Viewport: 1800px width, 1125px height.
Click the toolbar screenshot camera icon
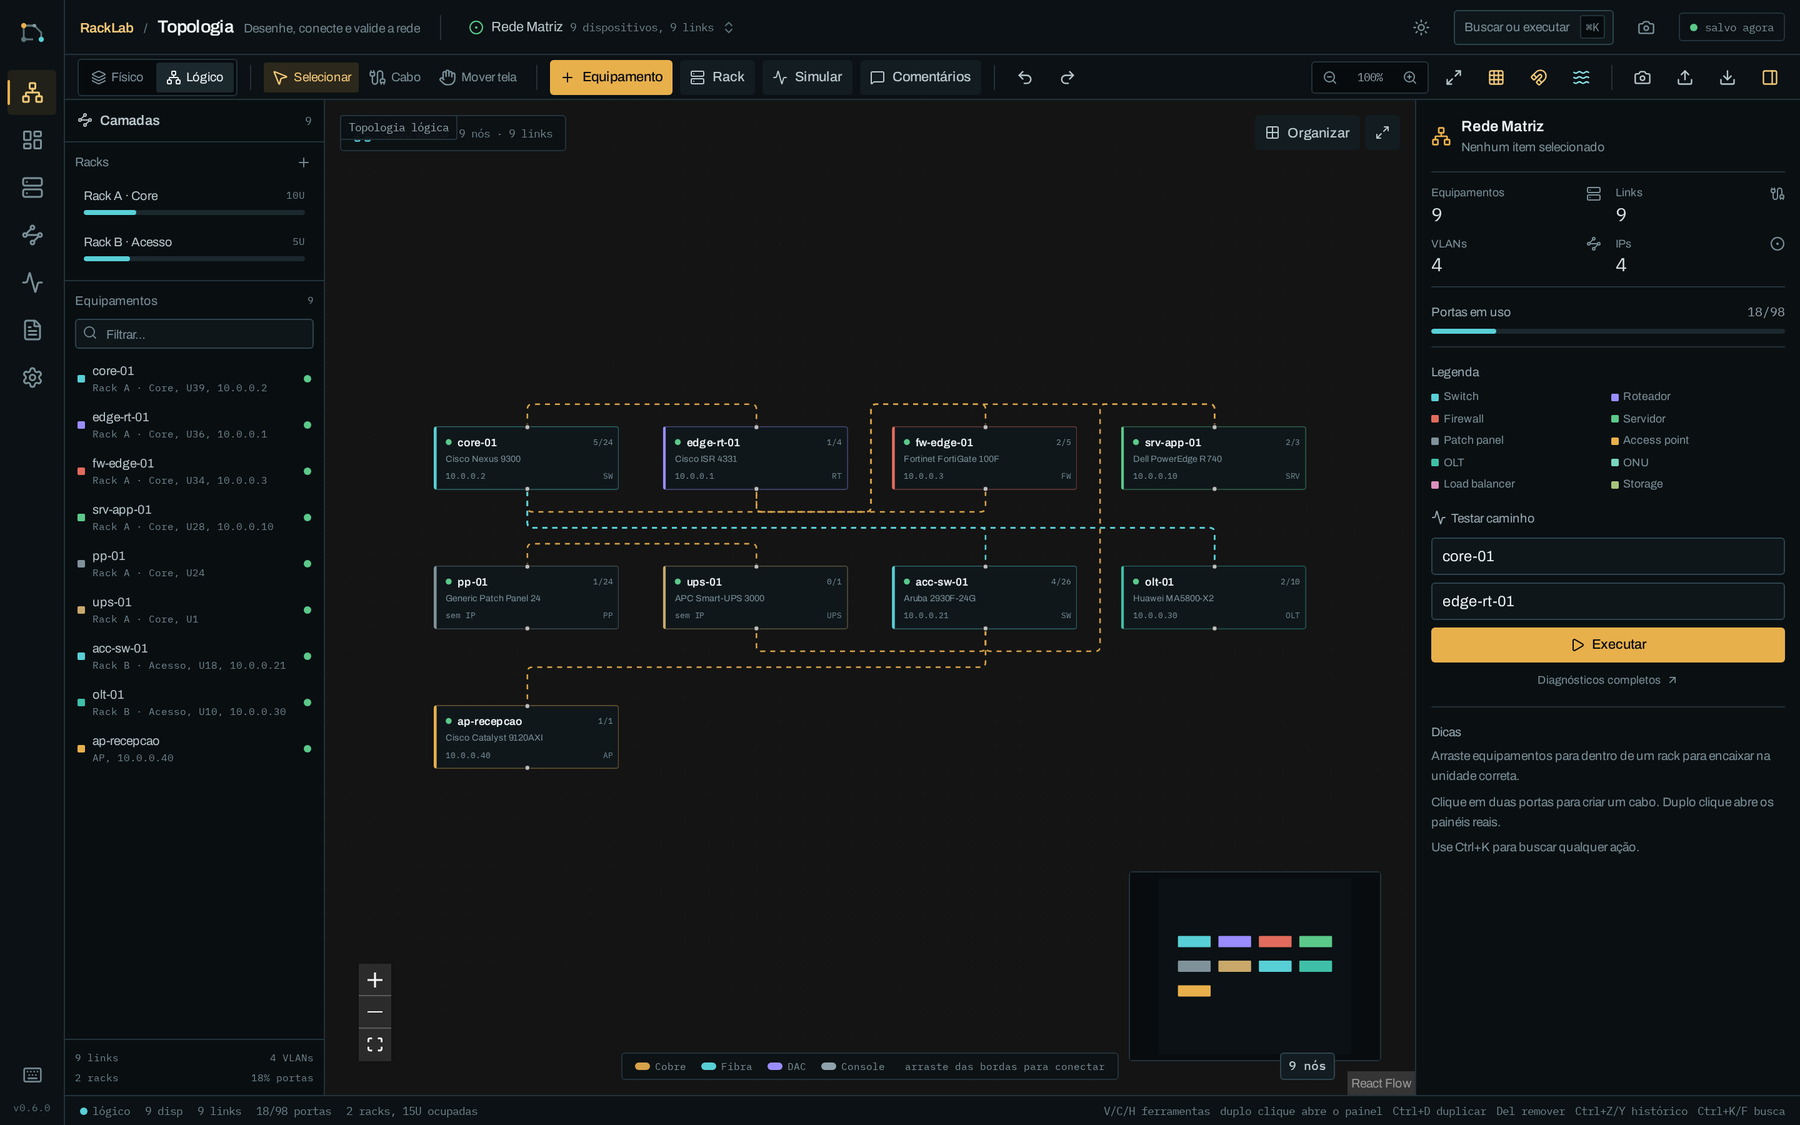(1642, 77)
